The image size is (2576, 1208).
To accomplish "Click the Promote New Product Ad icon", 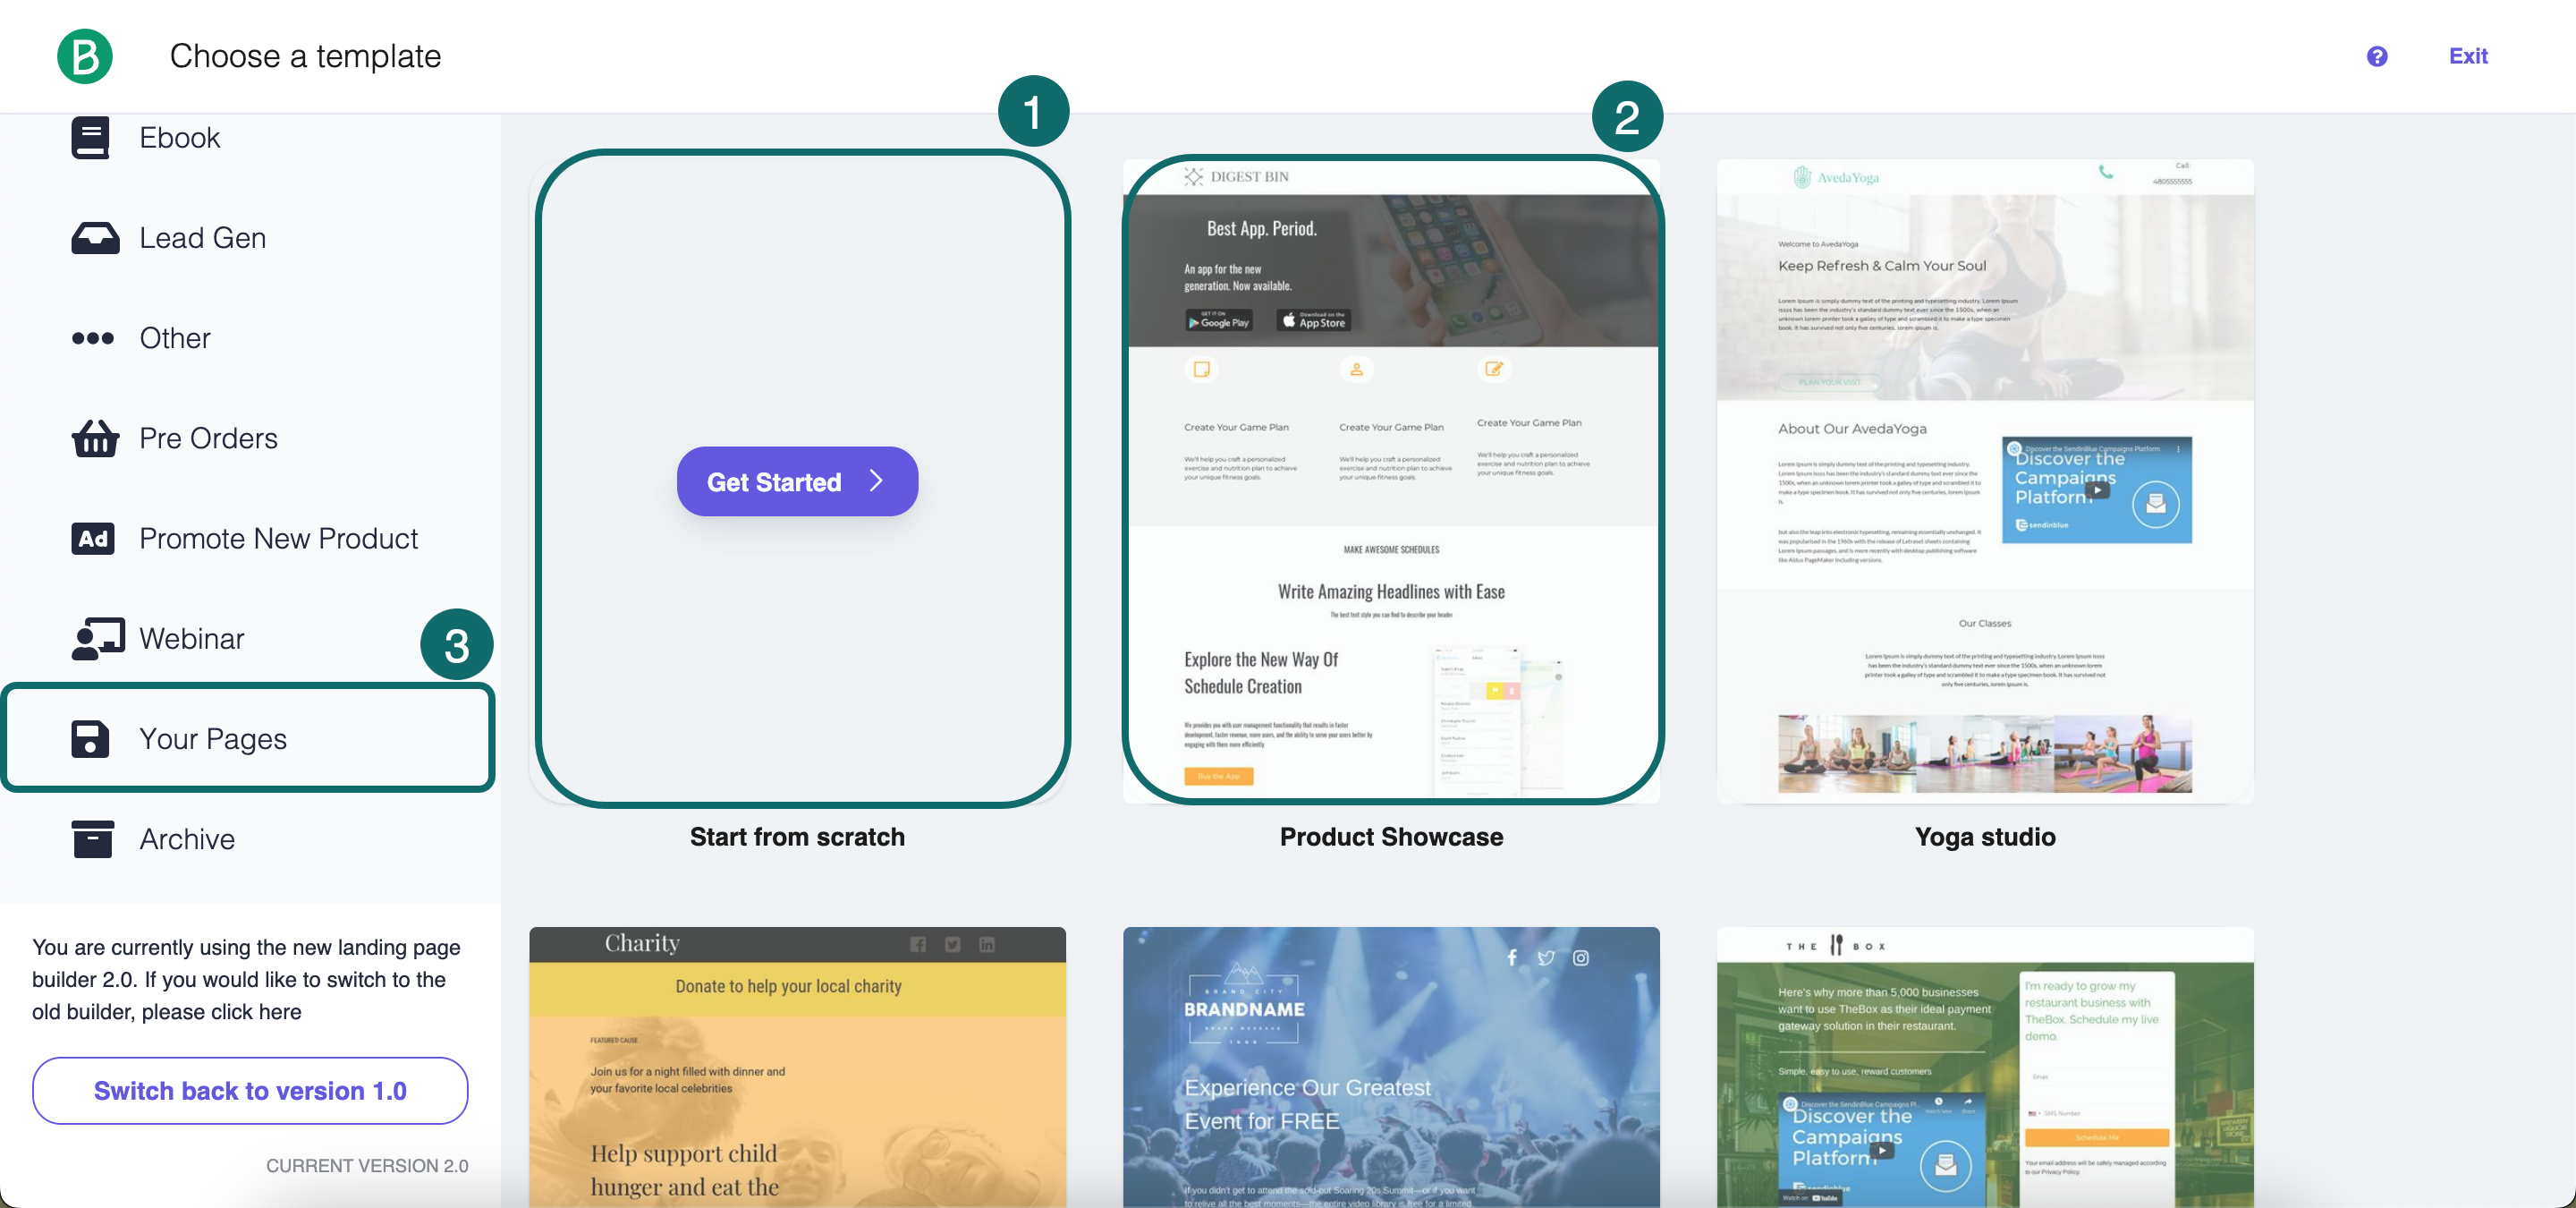I will tap(93, 539).
